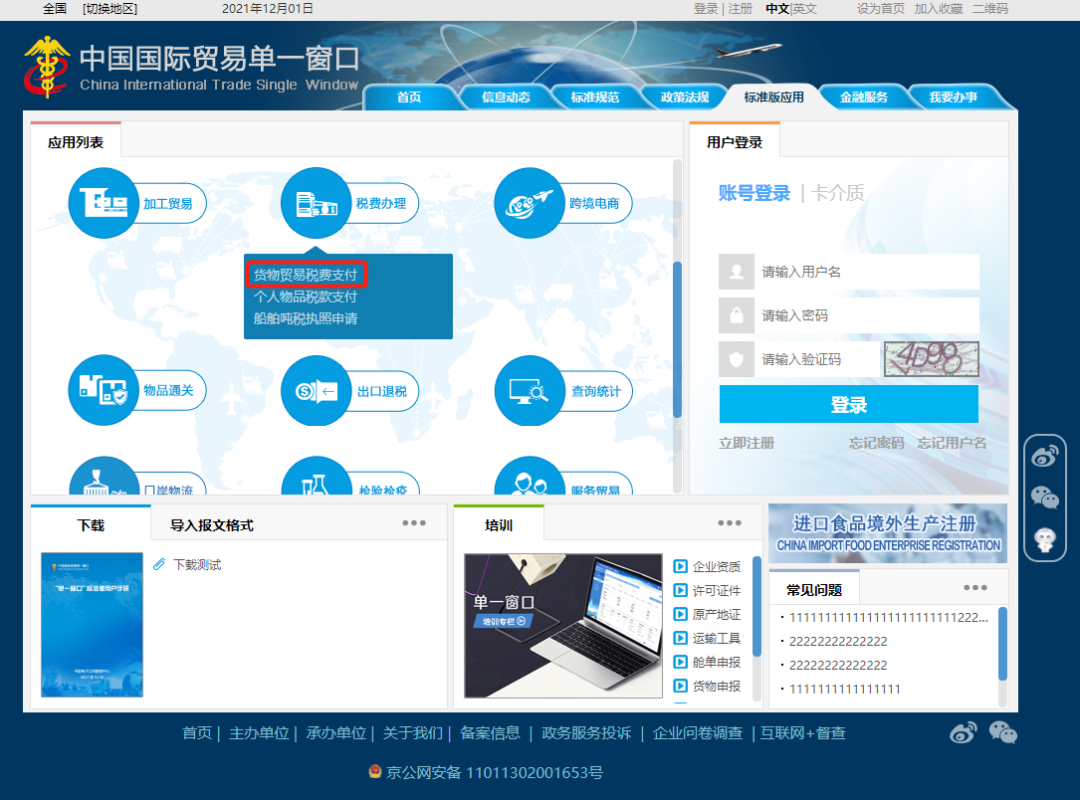Open 货物贸易税费支付 from the menu
This screenshot has width=1080, height=800.
(306, 273)
